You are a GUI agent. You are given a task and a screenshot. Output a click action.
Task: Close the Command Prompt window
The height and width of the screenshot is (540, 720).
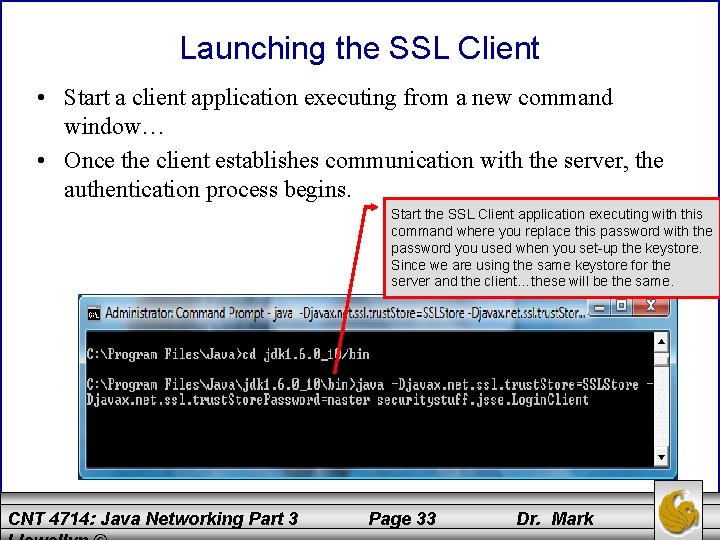650,306
